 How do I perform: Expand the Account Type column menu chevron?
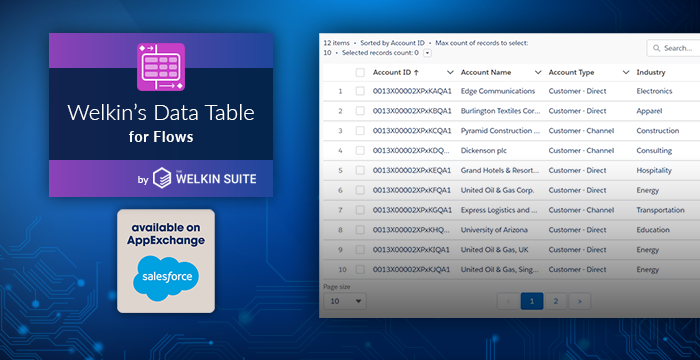click(x=626, y=72)
